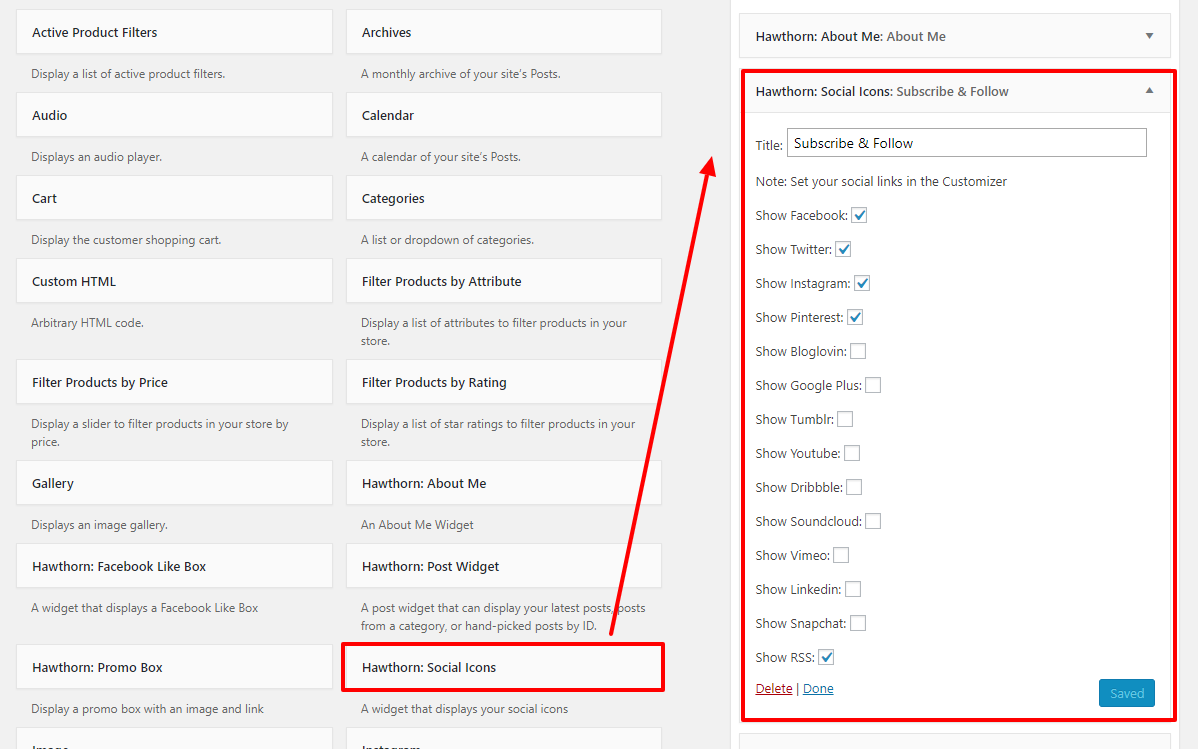1198x749 pixels.
Task: Disable the Show Instagram checkbox
Action: [862, 283]
